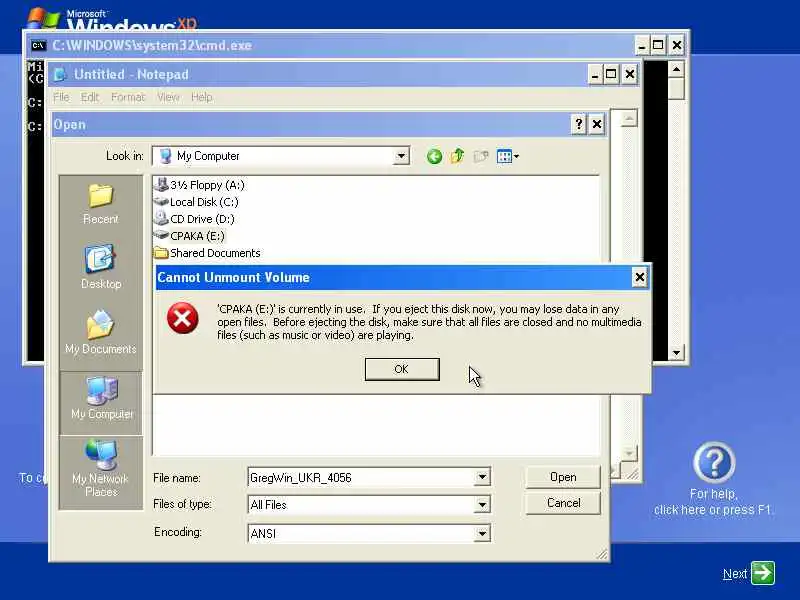800x600 pixels.
Task: Click the Create New Folder icon
Action: tap(481, 156)
